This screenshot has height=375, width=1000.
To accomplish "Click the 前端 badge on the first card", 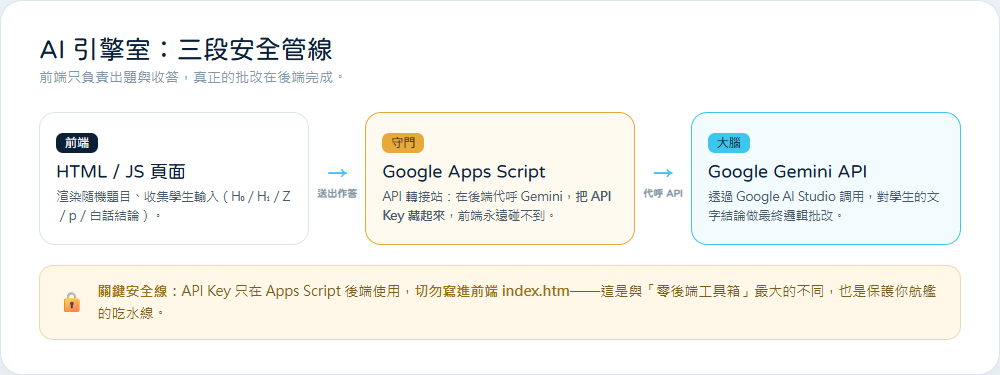I will tap(77, 143).
